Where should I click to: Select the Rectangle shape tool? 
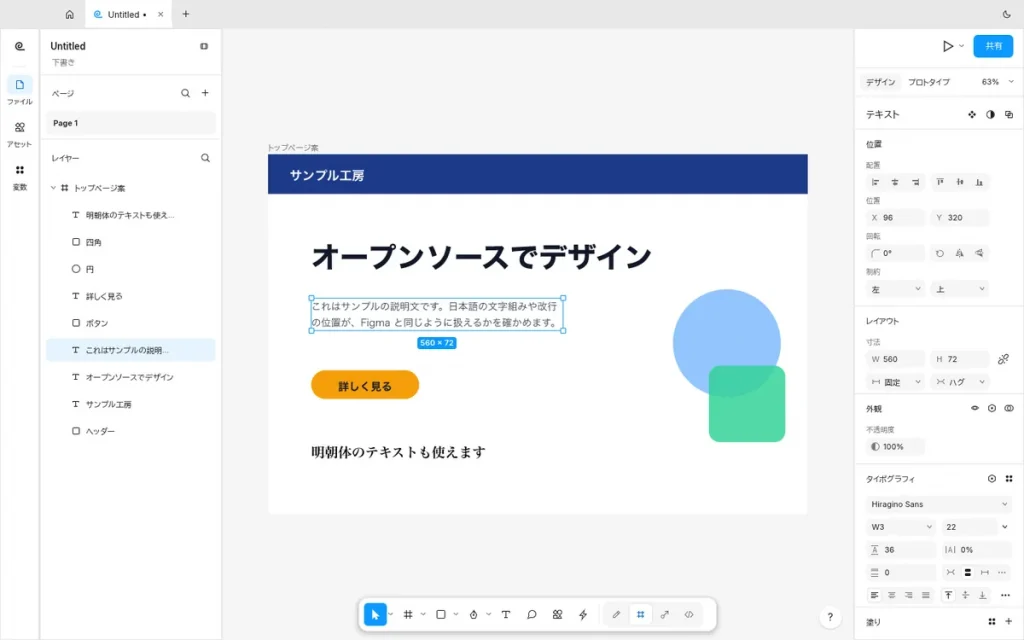click(441, 615)
